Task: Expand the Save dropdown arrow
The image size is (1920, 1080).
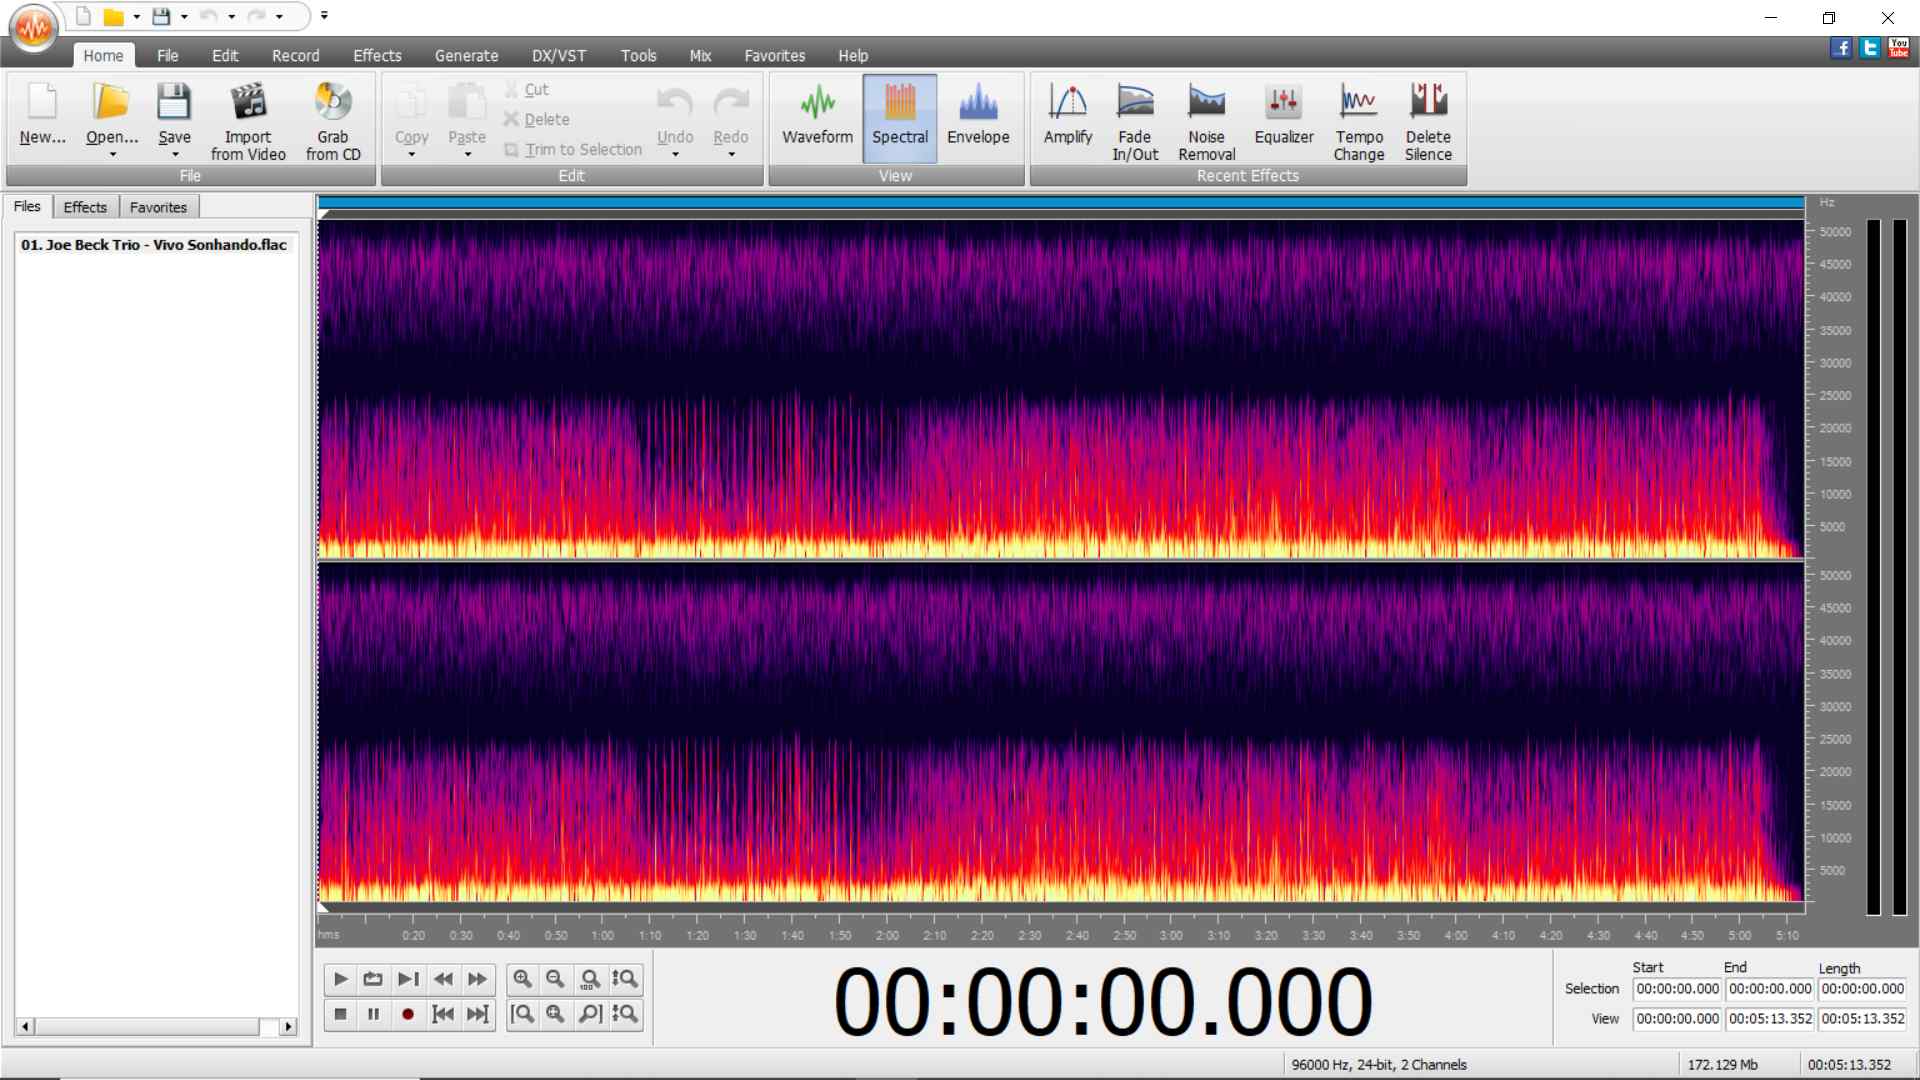Action: [175, 155]
